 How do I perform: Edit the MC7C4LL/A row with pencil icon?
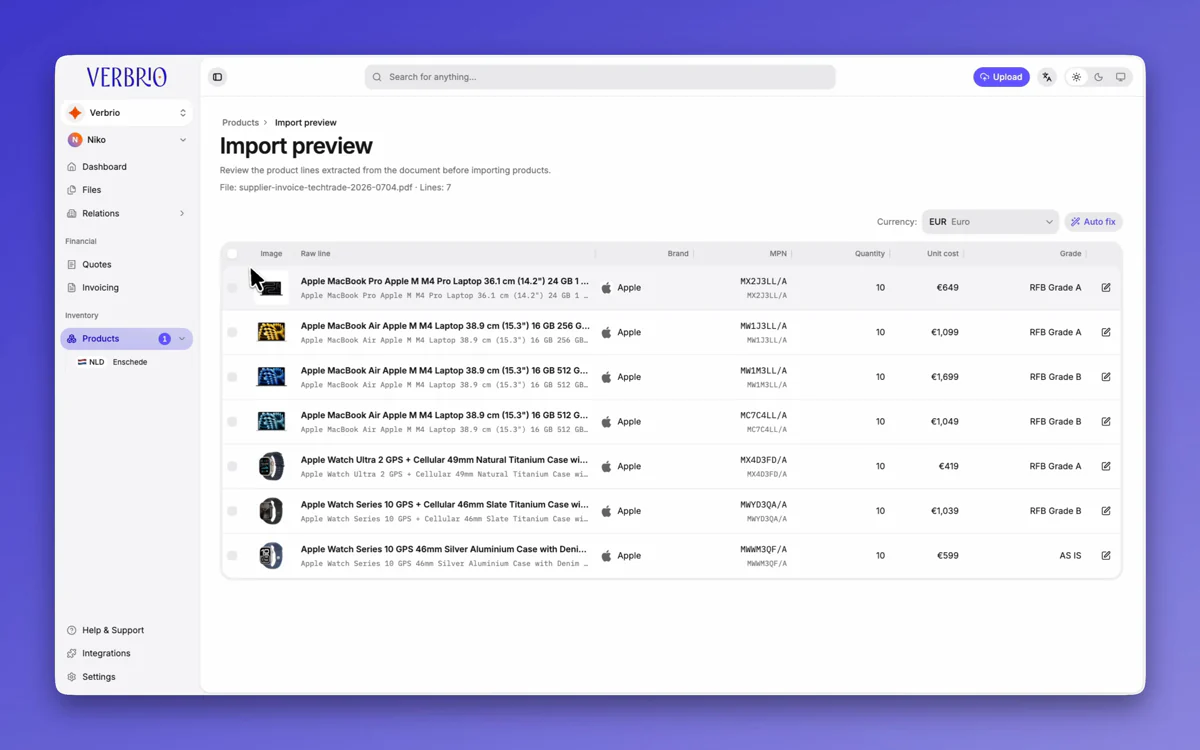[1106, 422]
